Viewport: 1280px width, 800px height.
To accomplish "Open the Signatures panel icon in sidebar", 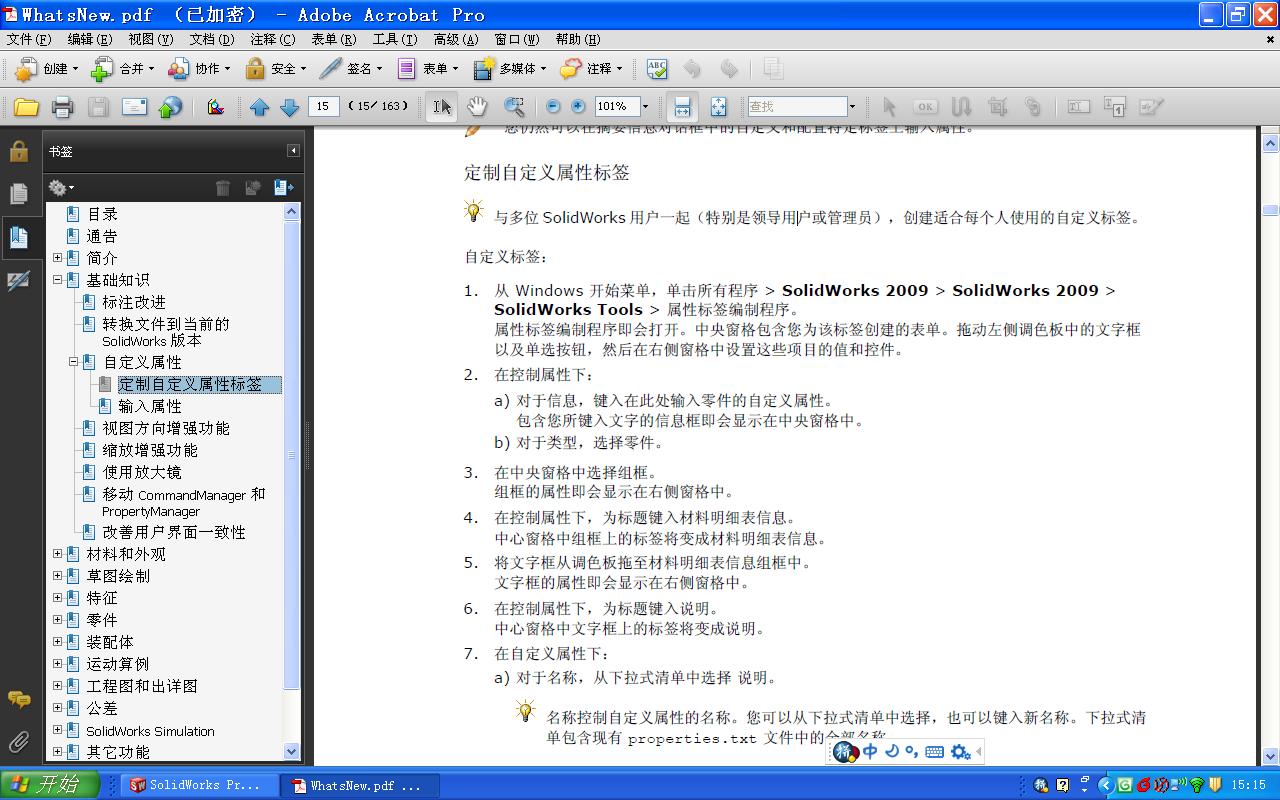I will coord(19,281).
